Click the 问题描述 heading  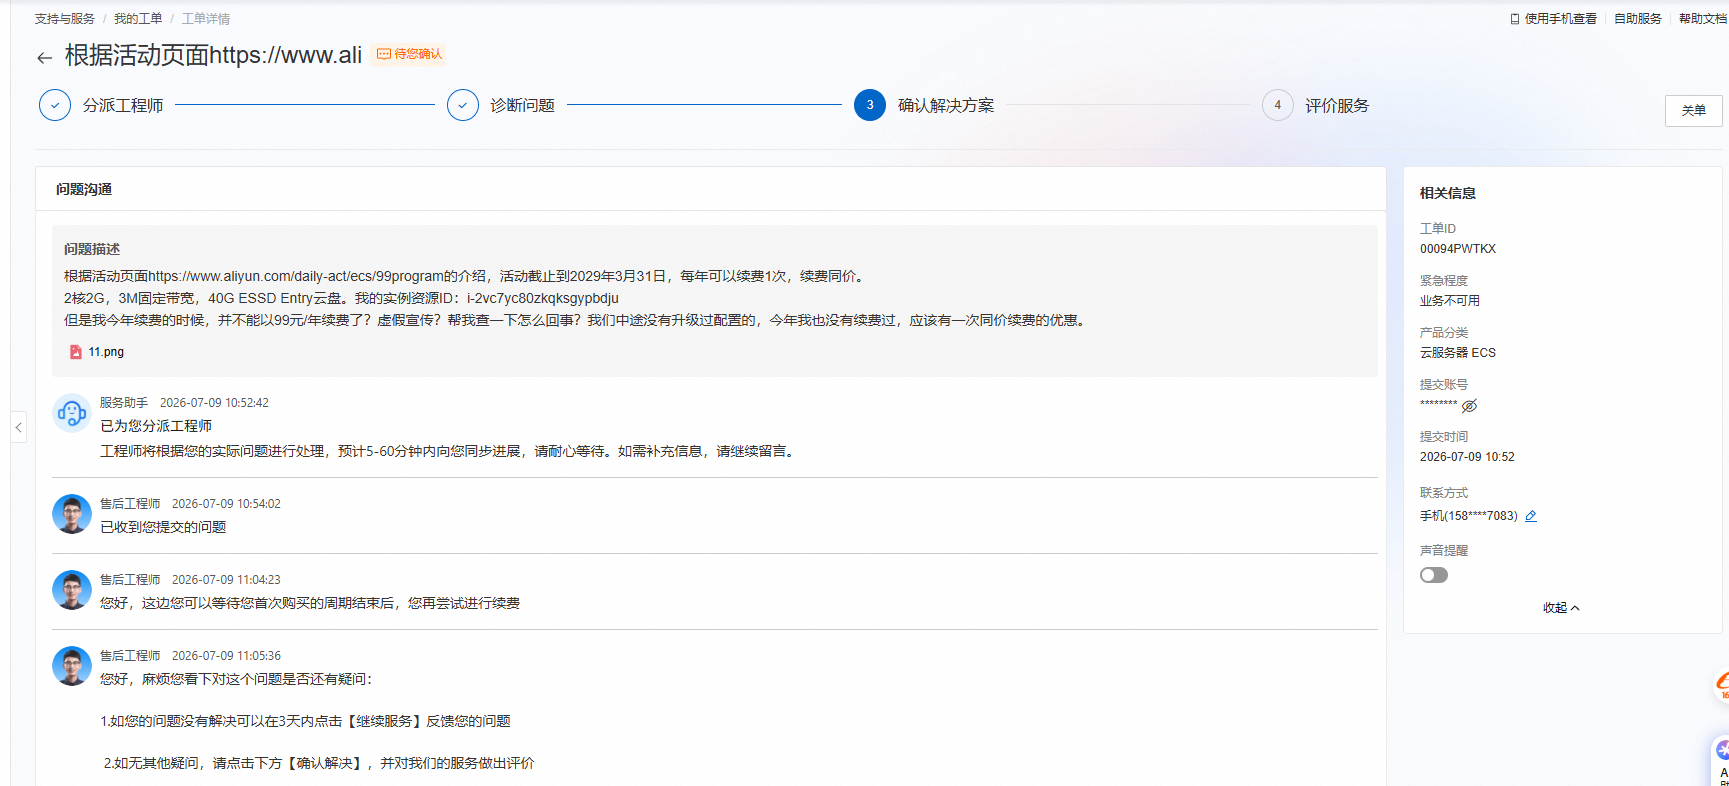(x=92, y=249)
